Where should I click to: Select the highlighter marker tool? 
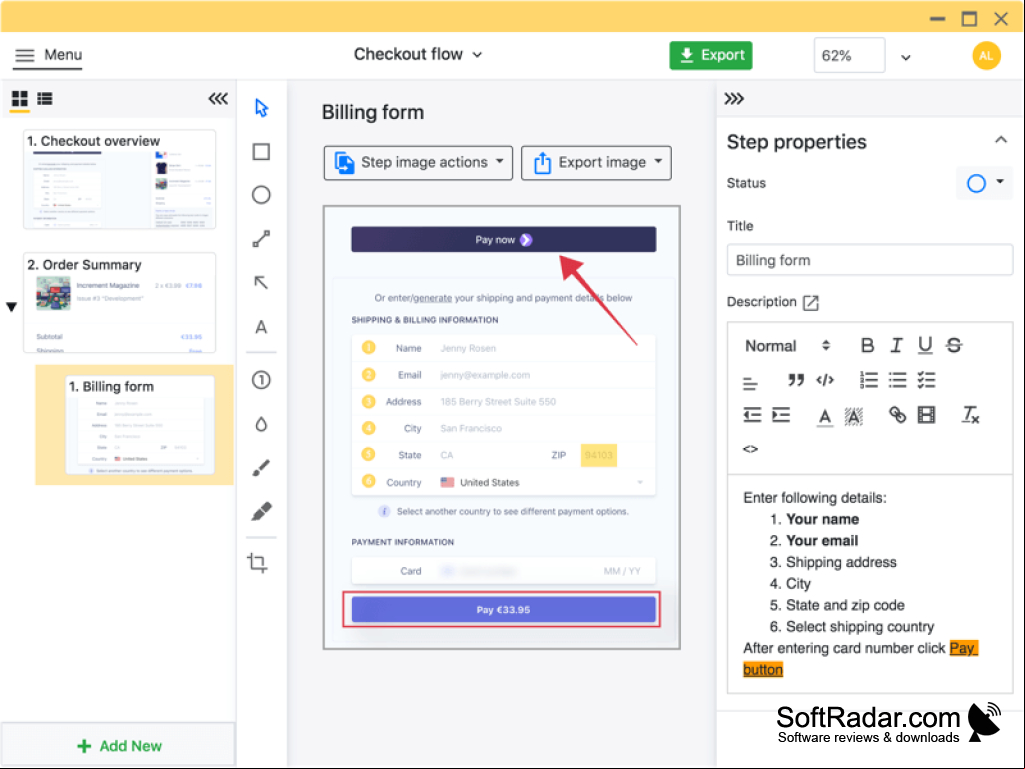[x=261, y=511]
